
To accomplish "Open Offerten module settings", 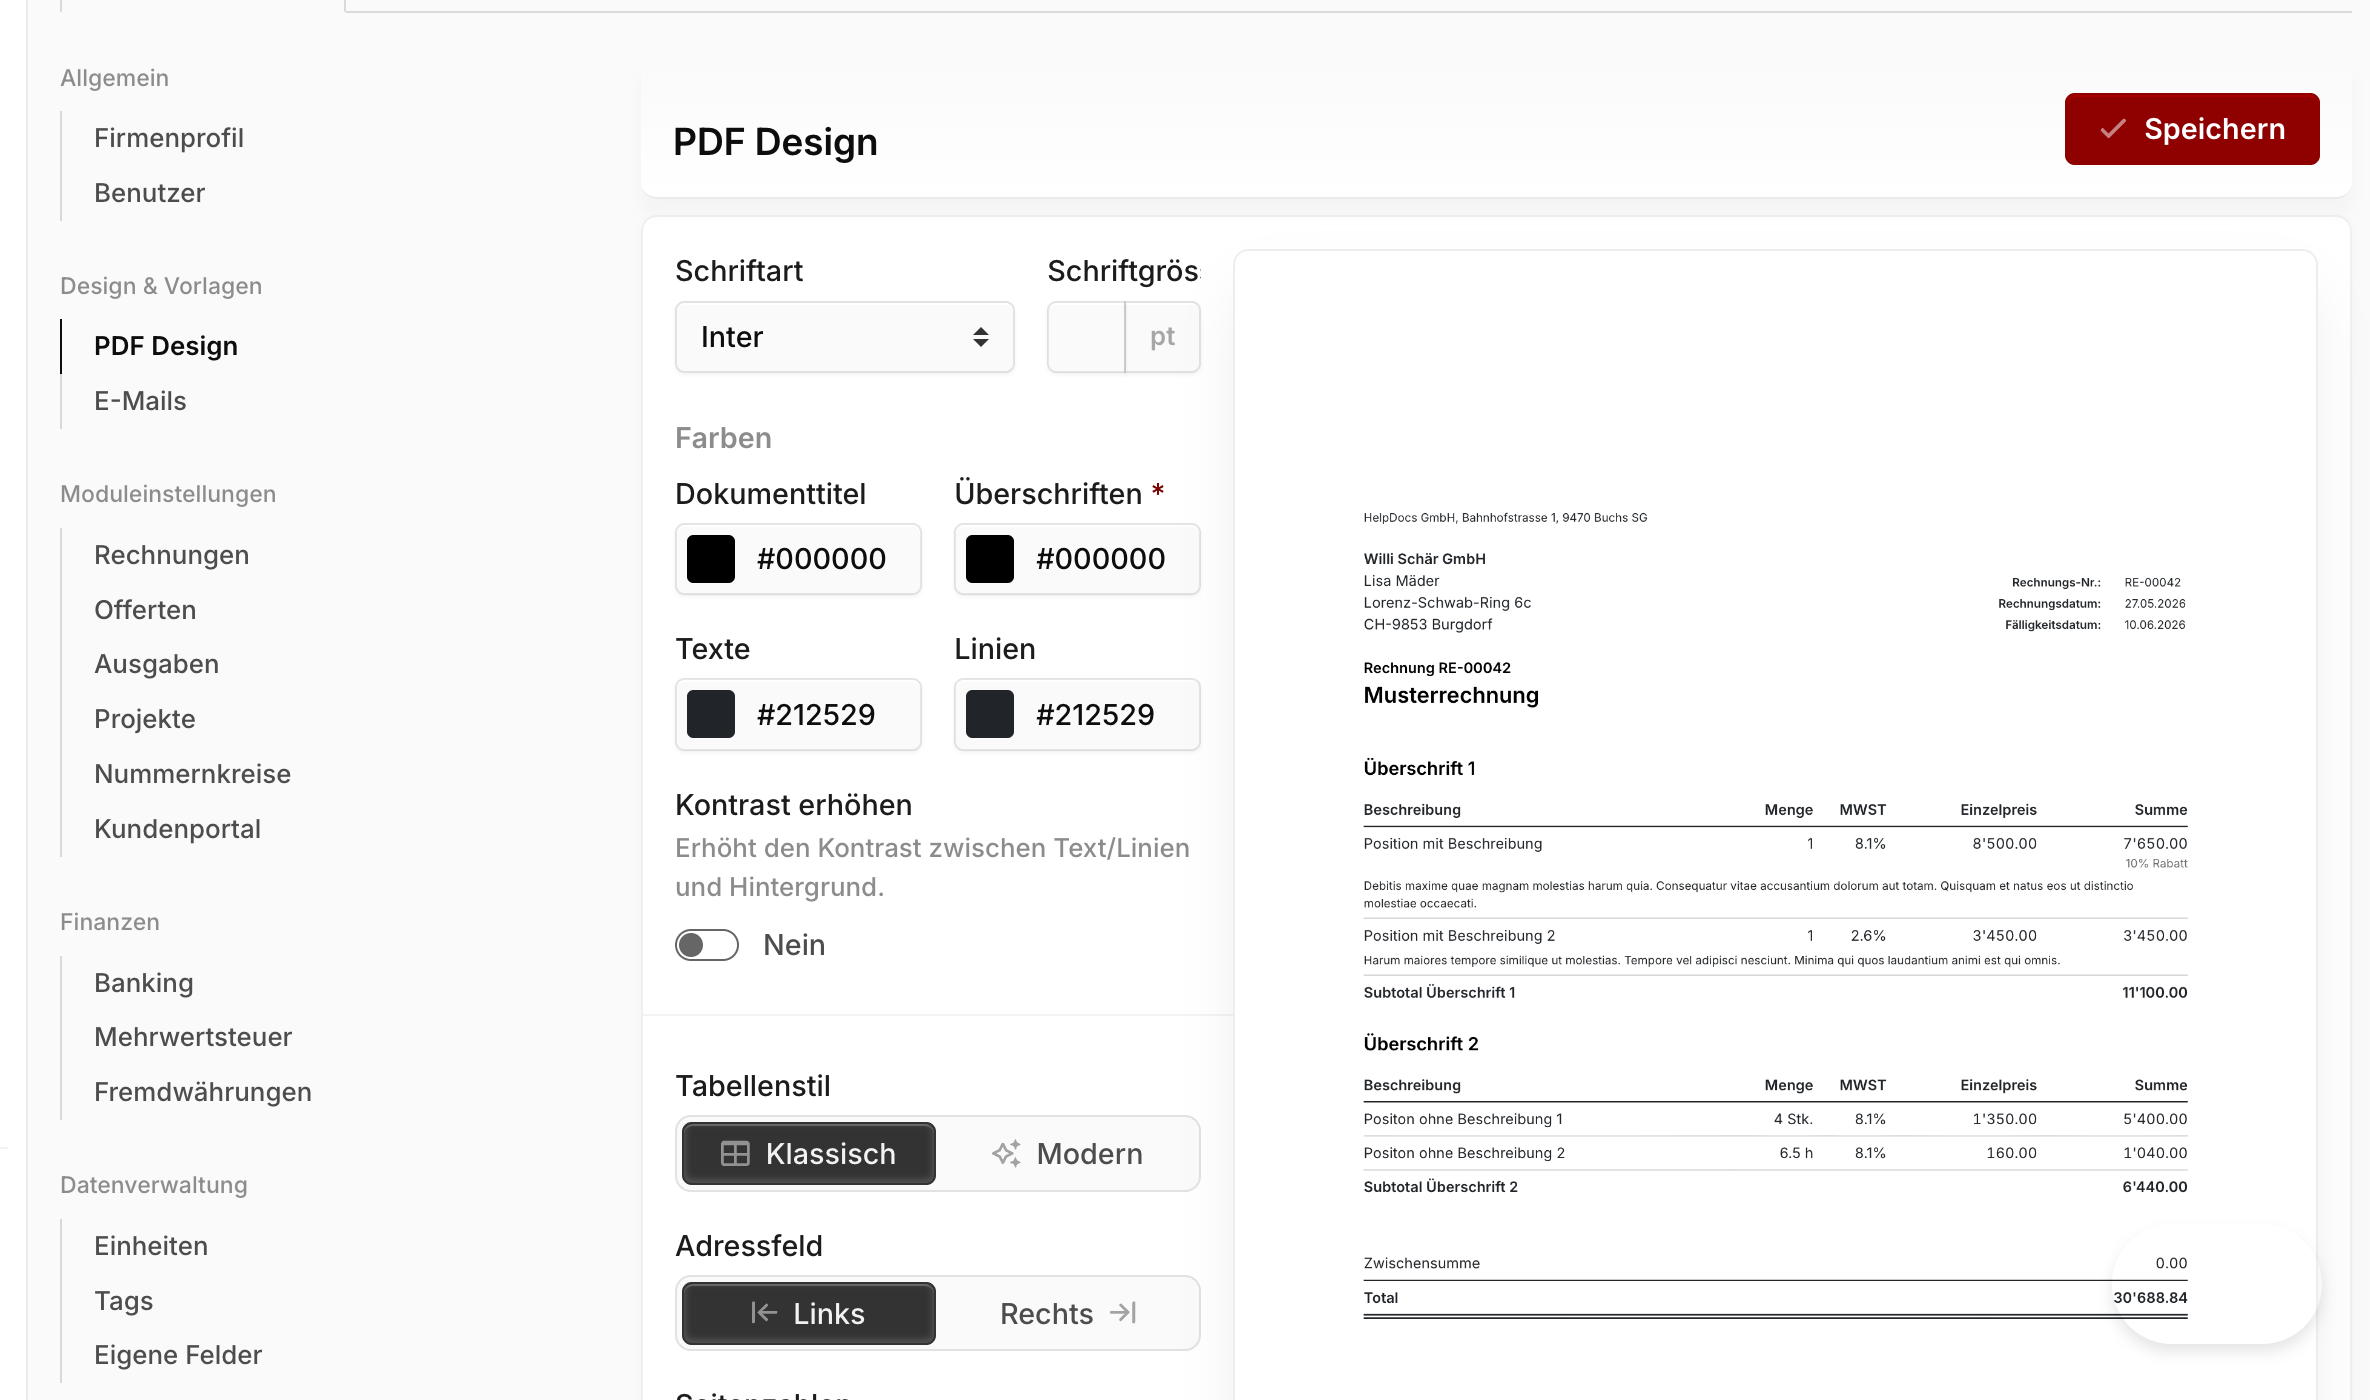I will pos(145,610).
